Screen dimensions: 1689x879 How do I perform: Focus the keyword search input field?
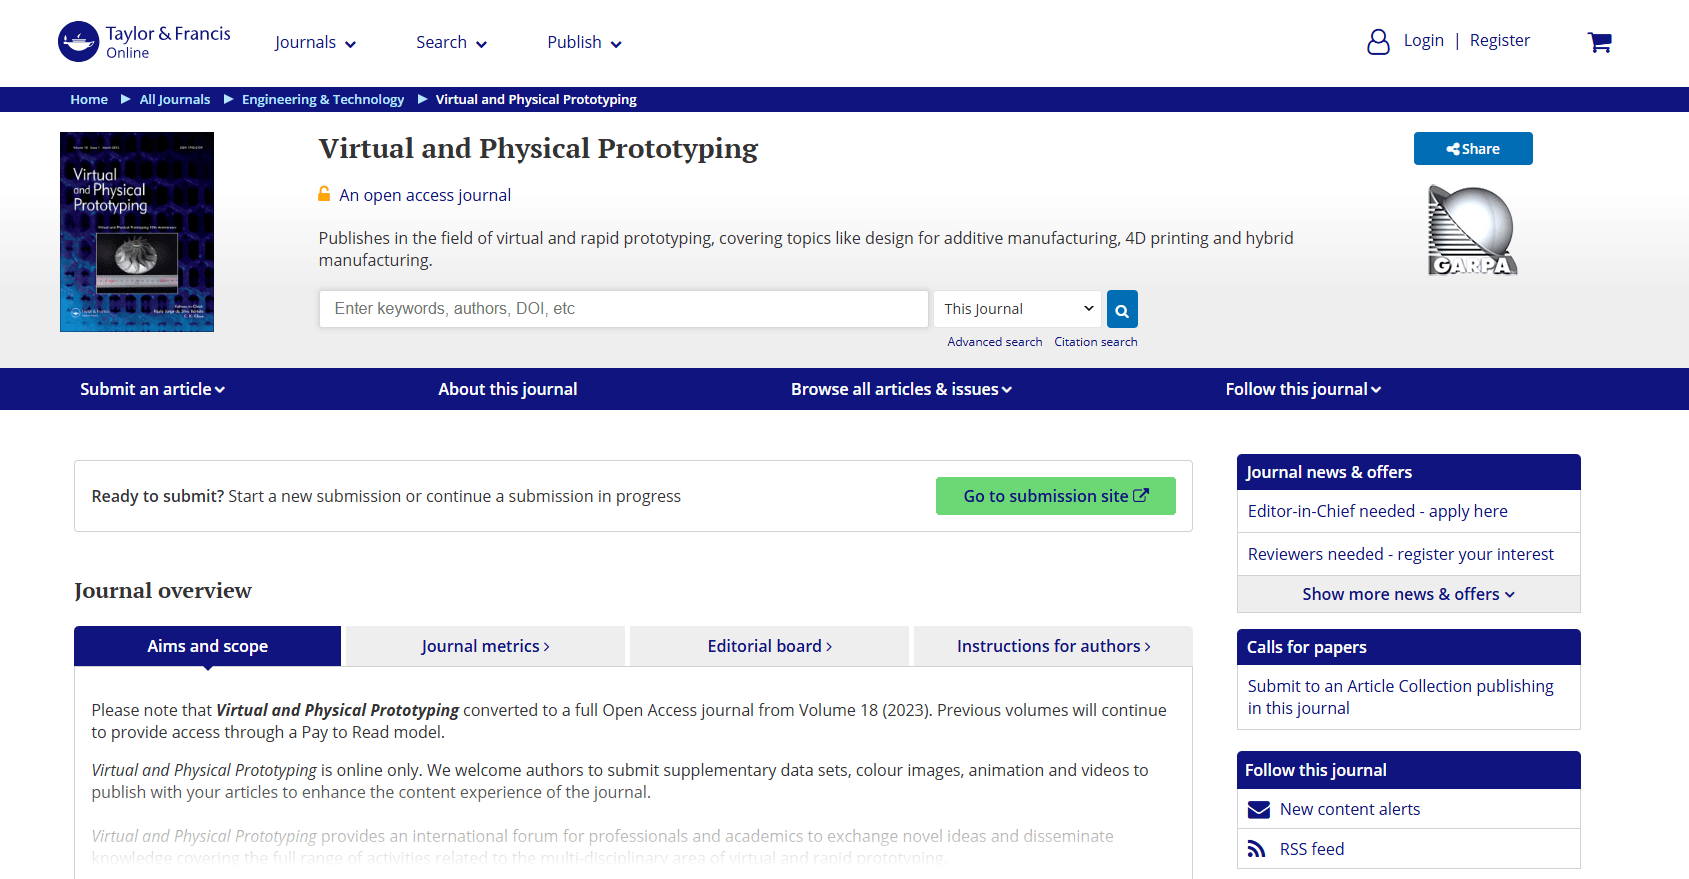click(x=624, y=309)
